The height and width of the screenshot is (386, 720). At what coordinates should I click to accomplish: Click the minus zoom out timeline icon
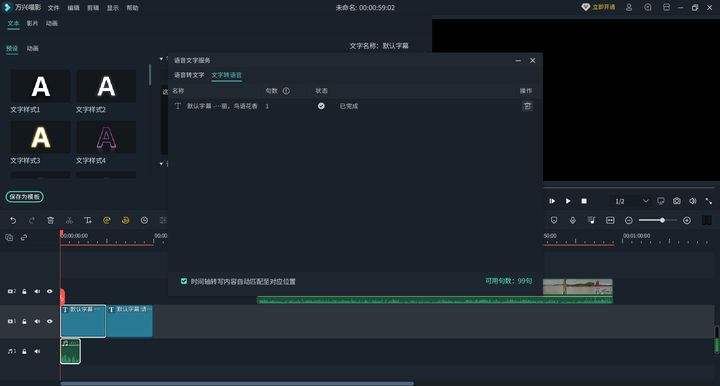pyautogui.click(x=629, y=220)
